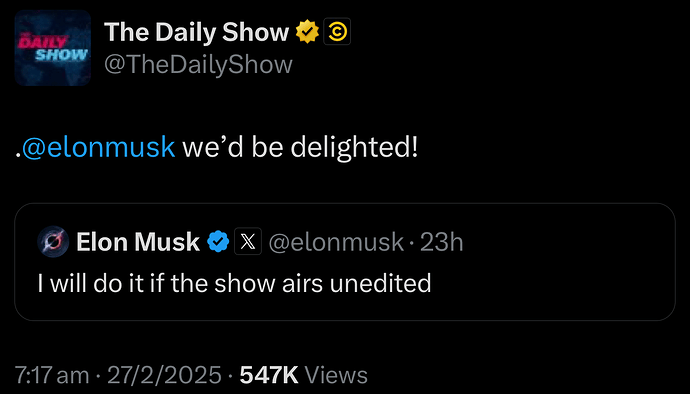Click blue verified badge beside Elon Musk

(218, 242)
